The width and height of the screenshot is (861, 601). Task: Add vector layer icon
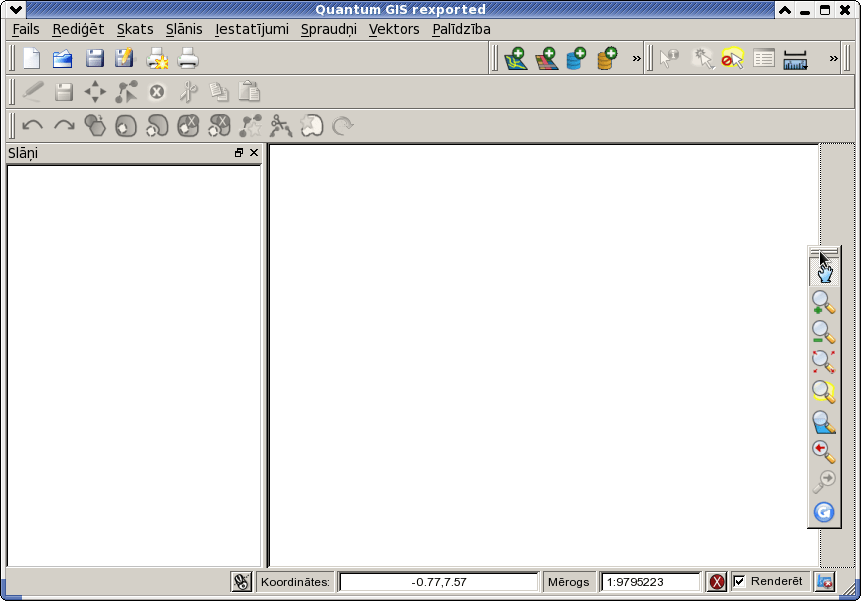[x=516, y=58]
